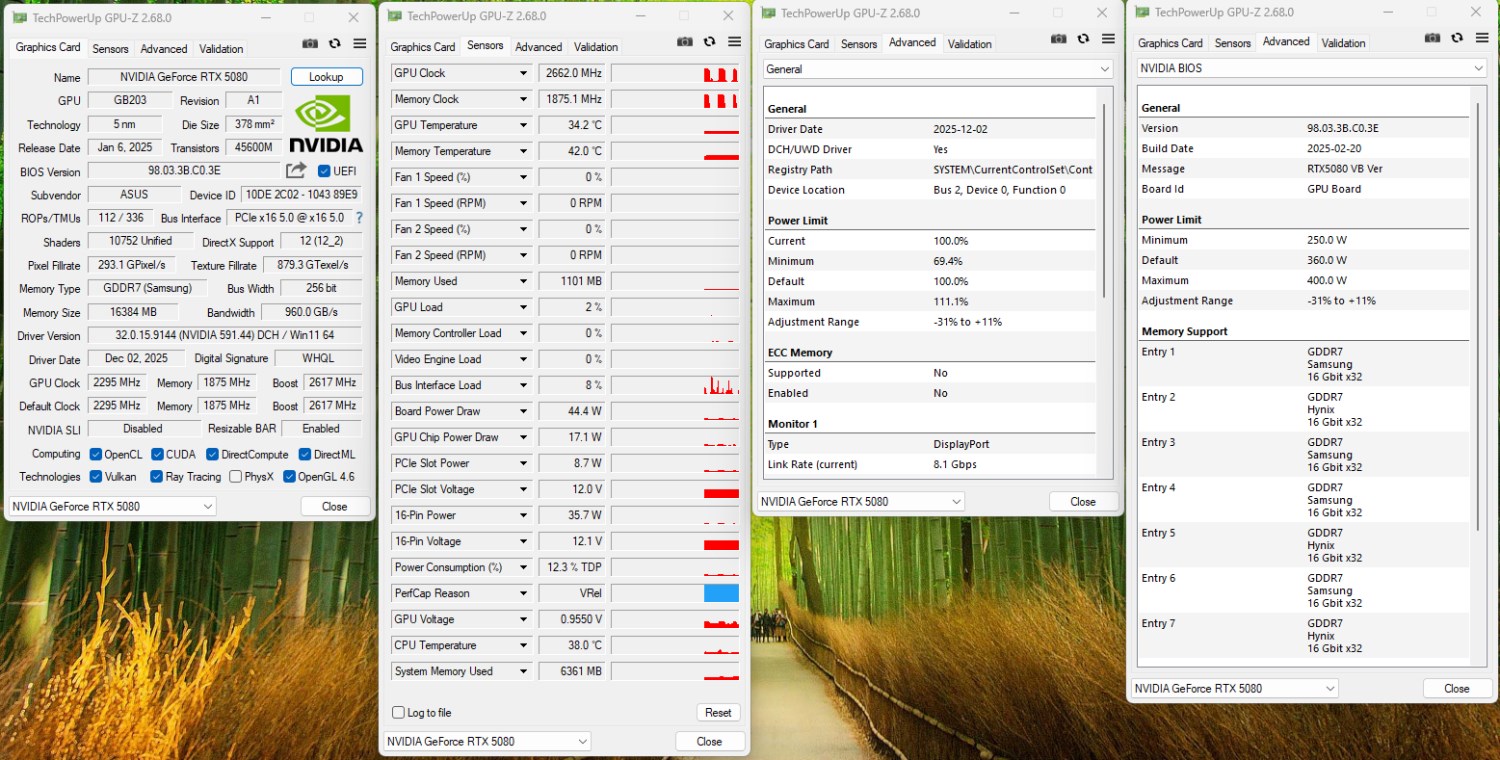Open the PerfCap Reason sensor dropdown
This screenshot has height=760, width=1500.
click(x=523, y=593)
